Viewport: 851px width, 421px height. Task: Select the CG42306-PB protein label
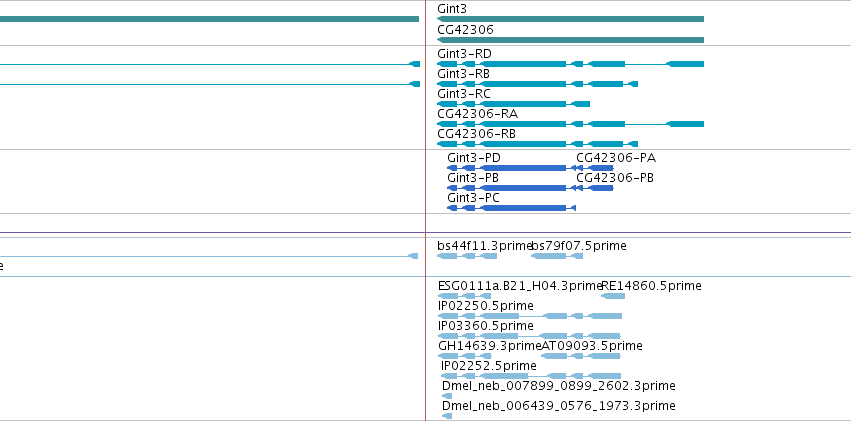point(615,178)
